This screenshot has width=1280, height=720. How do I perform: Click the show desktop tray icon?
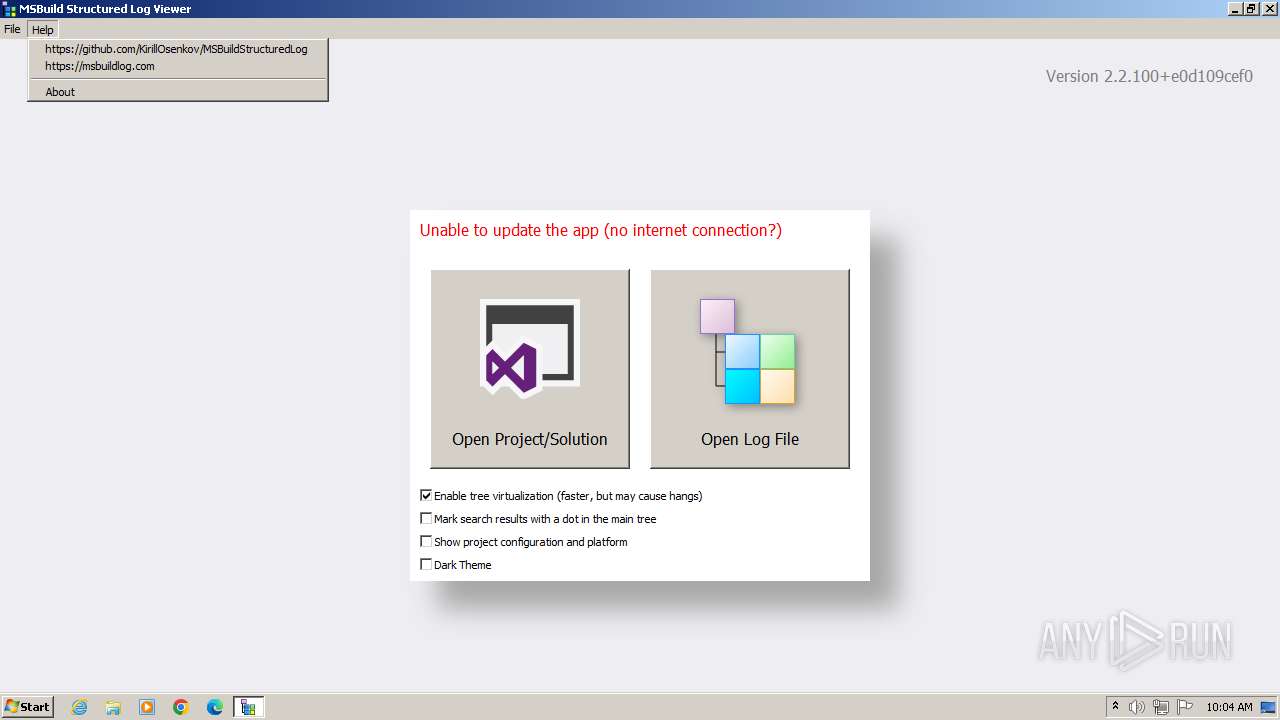(1269, 707)
